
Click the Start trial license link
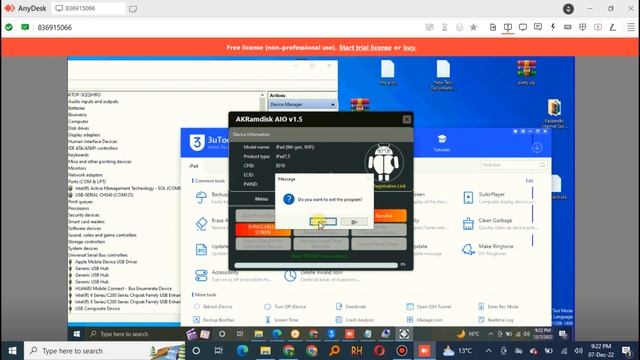(365, 48)
